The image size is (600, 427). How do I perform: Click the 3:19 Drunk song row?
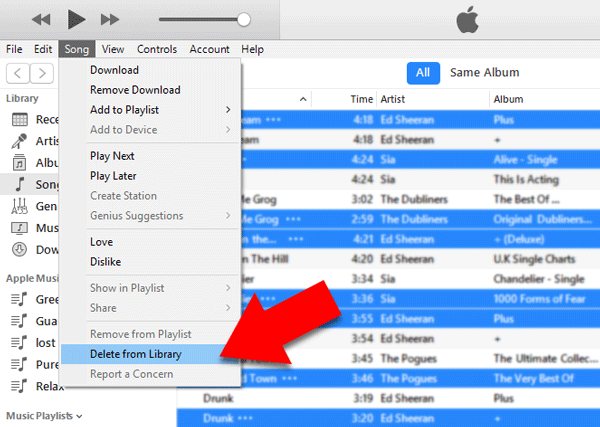click(388, 398)
